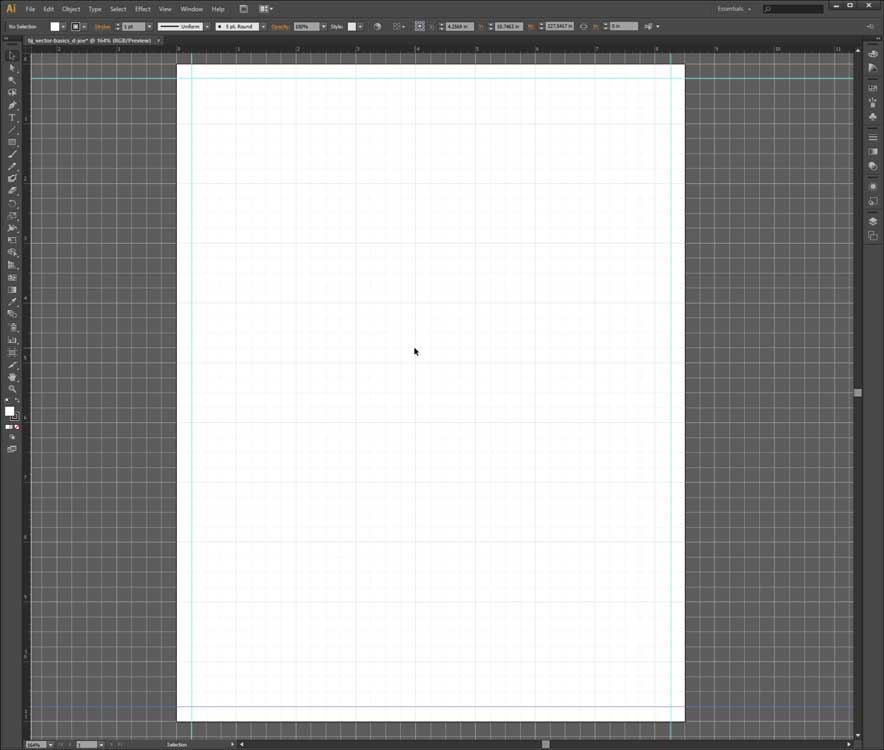Click the Stroke label link

point(103,27)
